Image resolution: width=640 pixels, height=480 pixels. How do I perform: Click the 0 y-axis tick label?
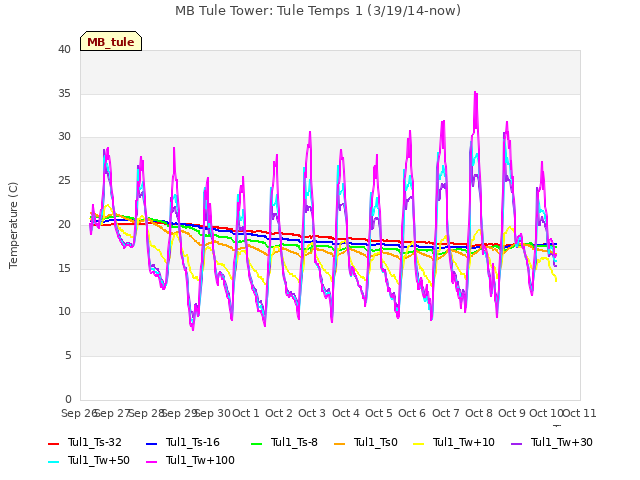pyautogui.click(x=68, y=399)
